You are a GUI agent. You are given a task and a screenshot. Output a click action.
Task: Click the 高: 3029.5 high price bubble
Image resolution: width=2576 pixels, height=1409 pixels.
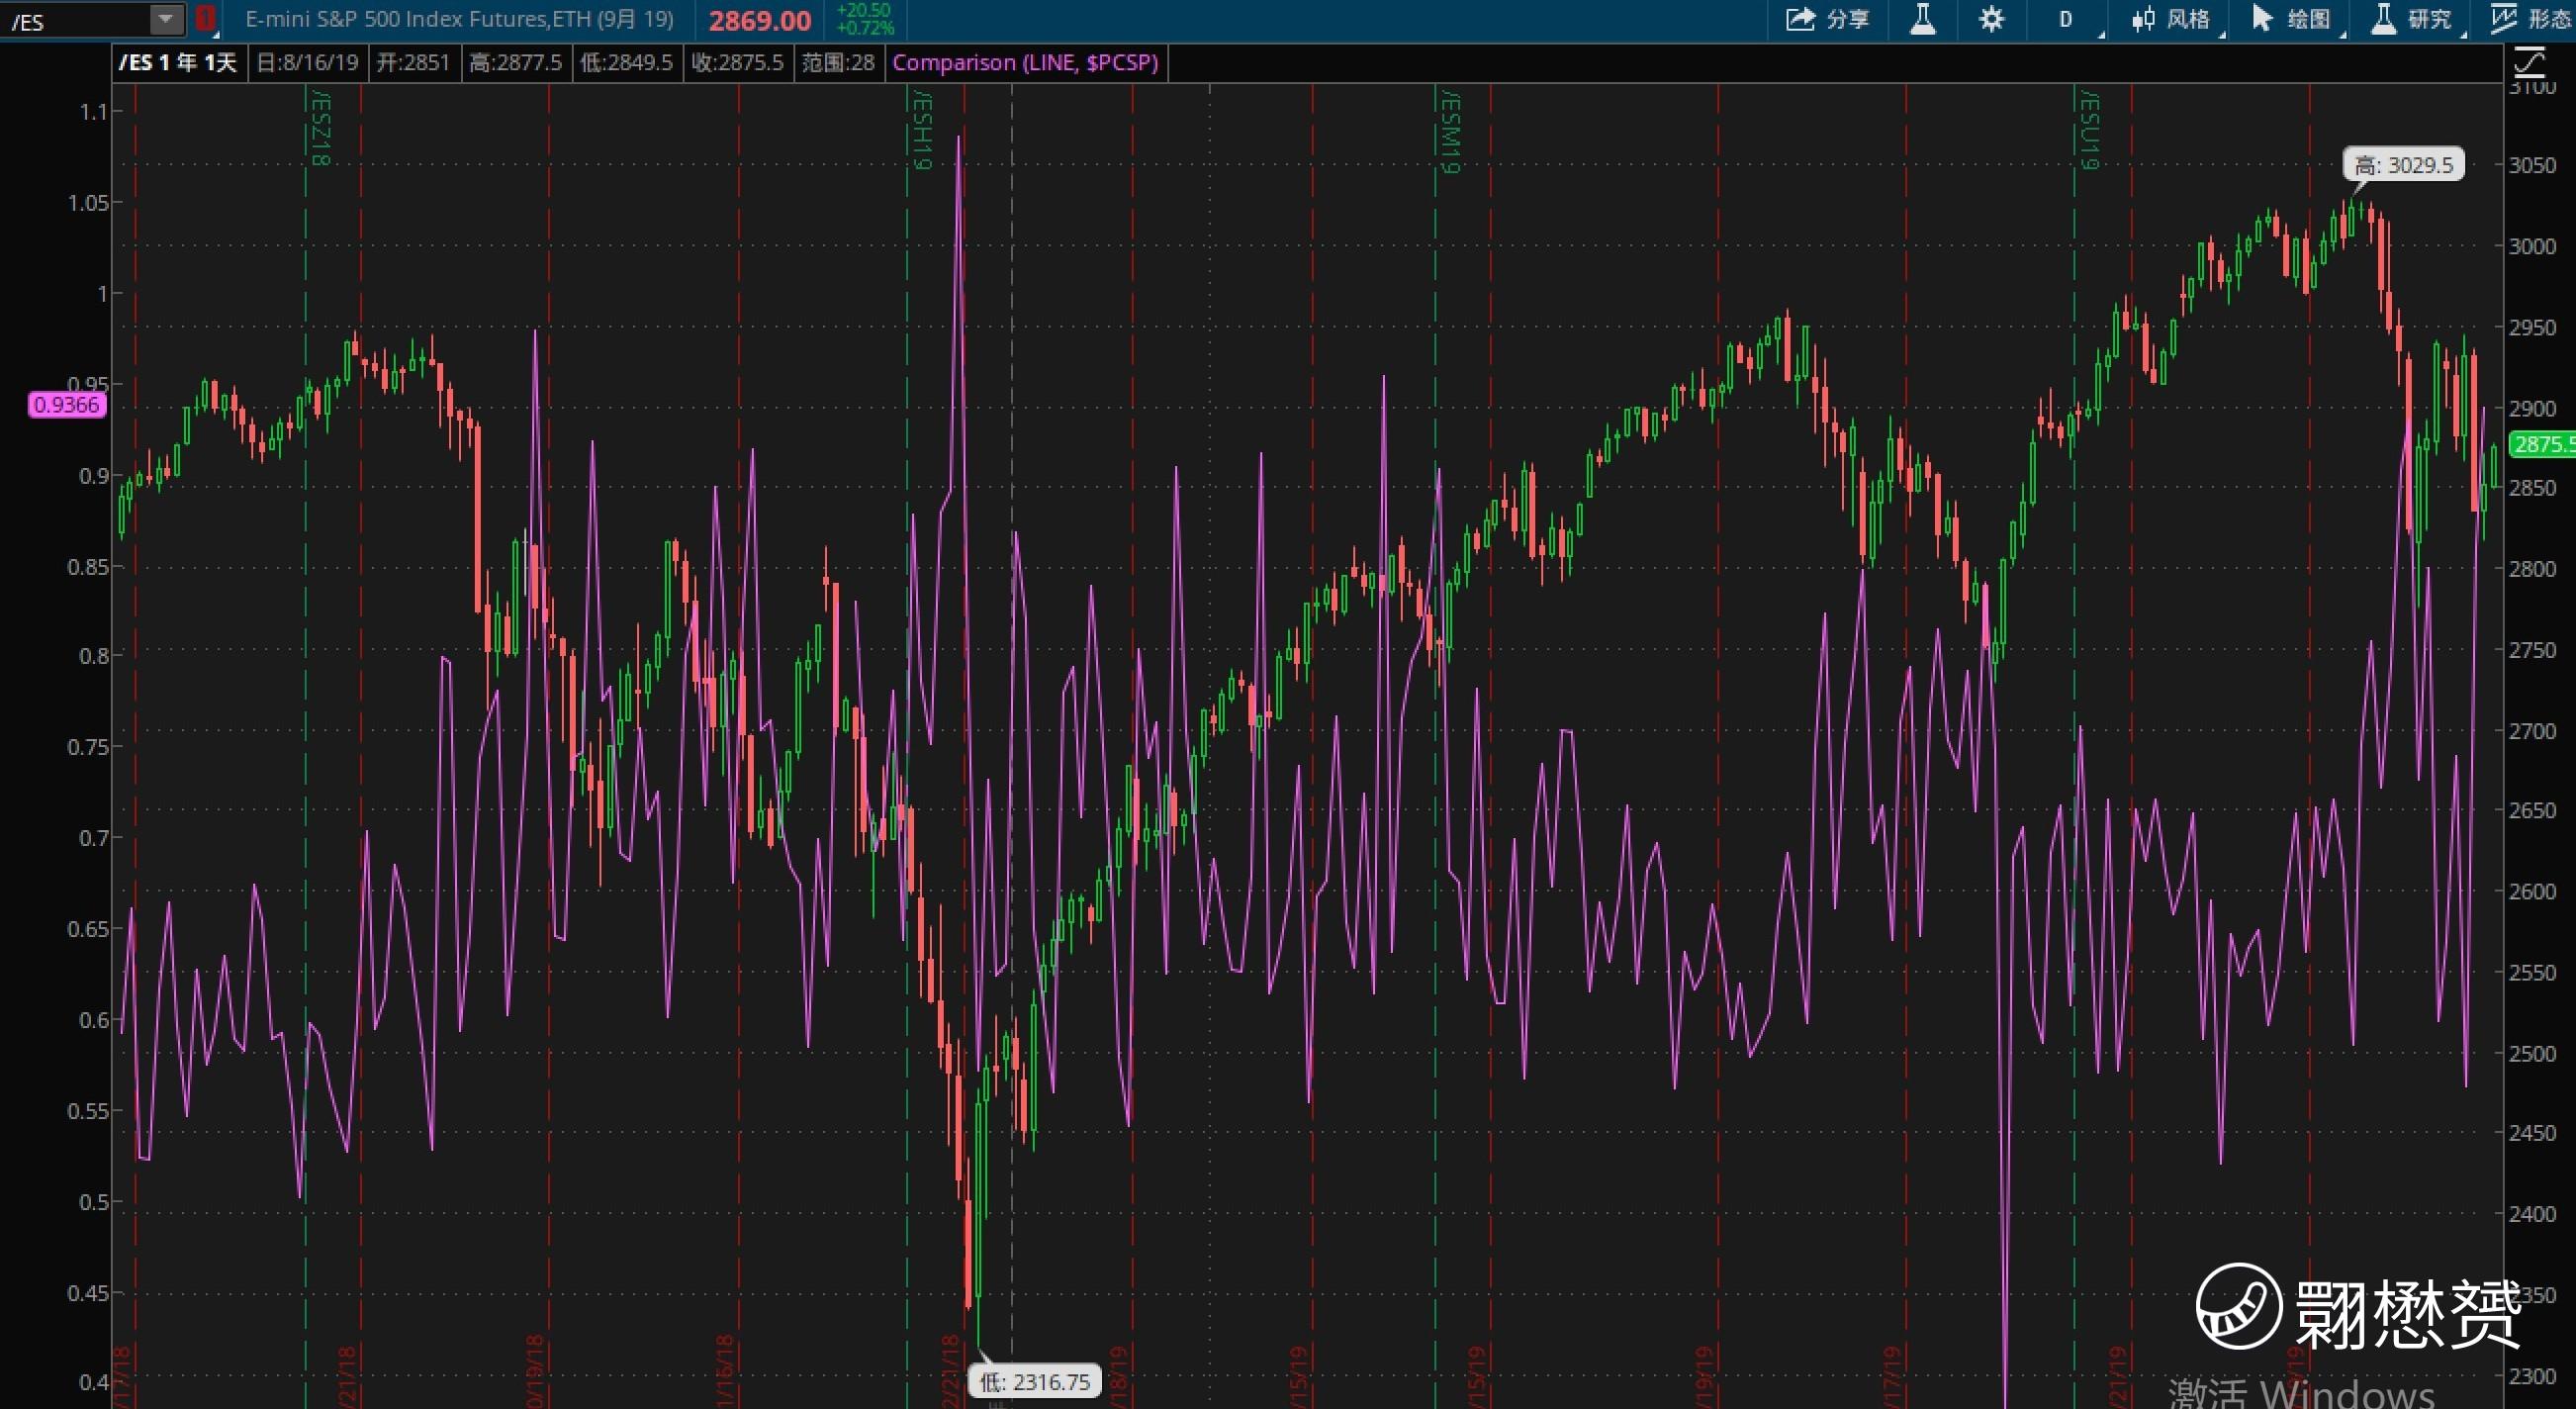click(2402, 165)
